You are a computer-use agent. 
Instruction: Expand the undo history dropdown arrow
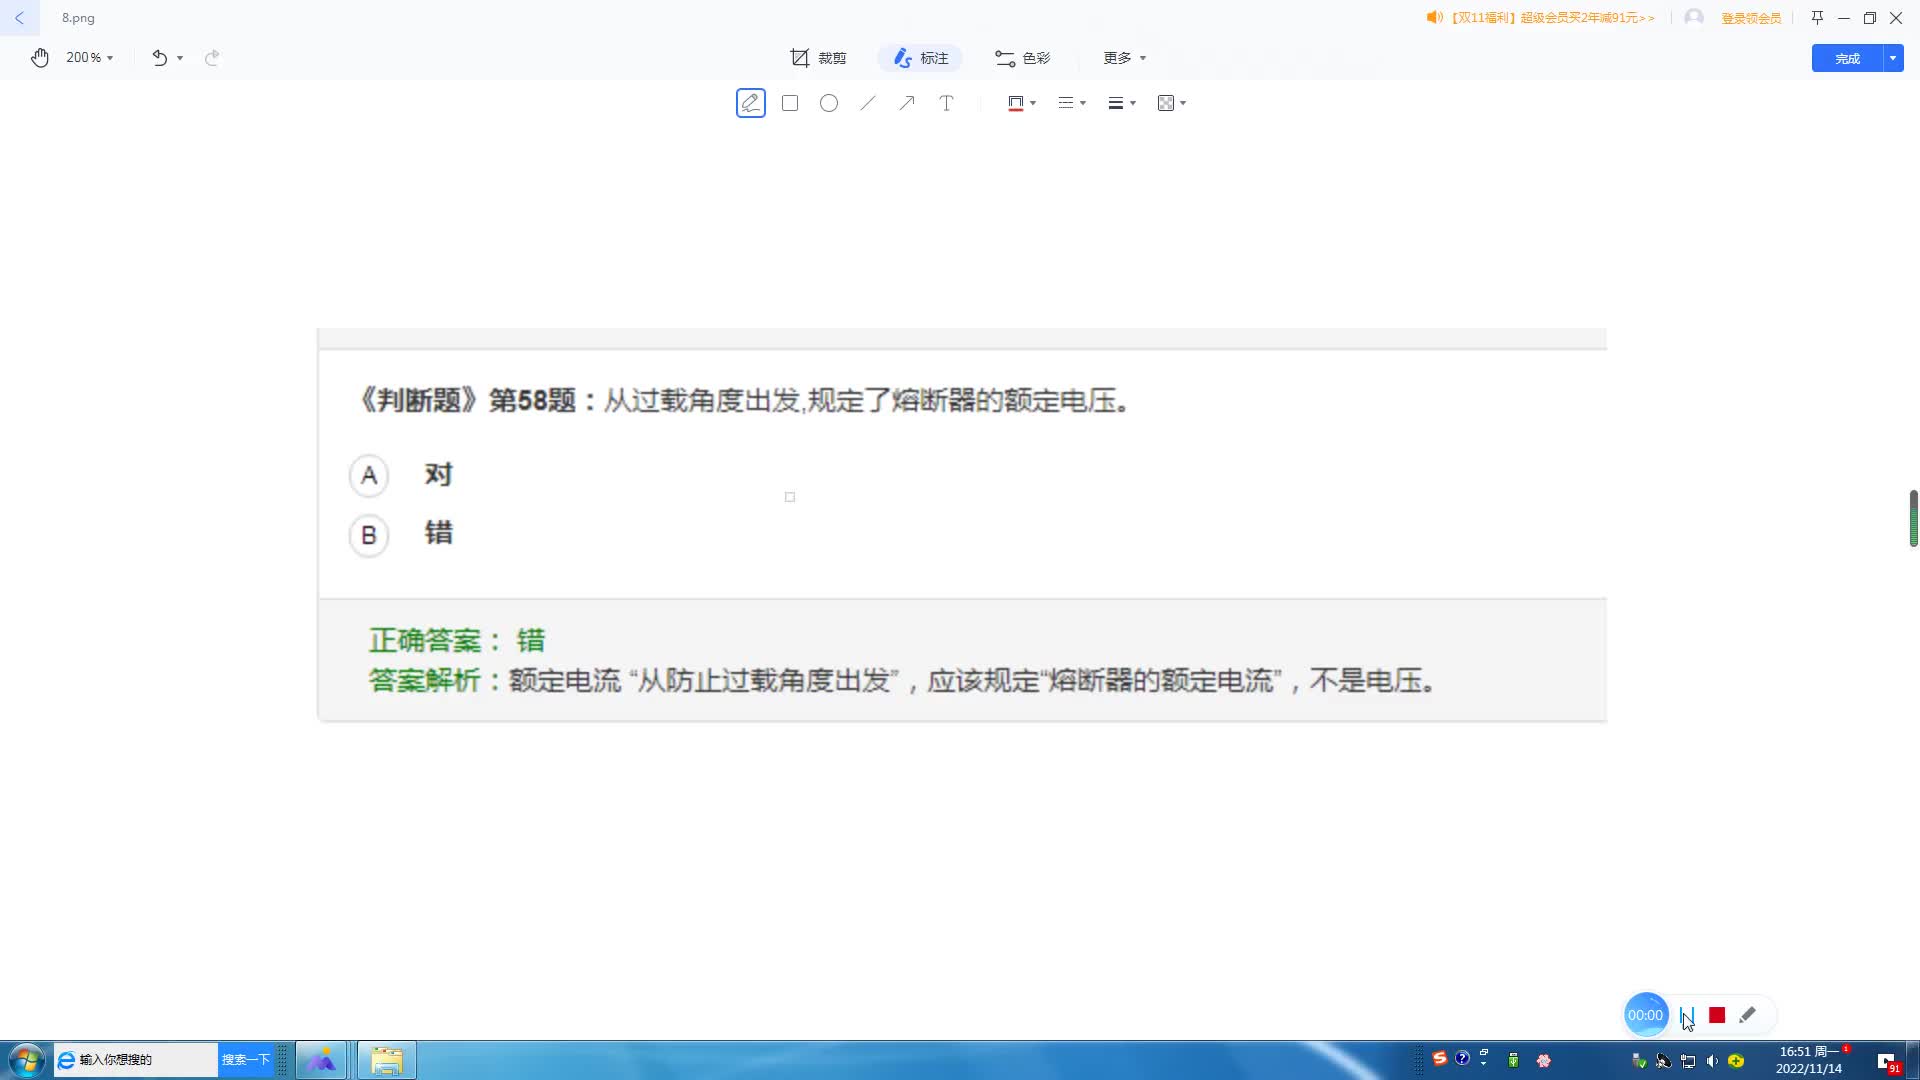pyautogui.click(x=180, y=58)
